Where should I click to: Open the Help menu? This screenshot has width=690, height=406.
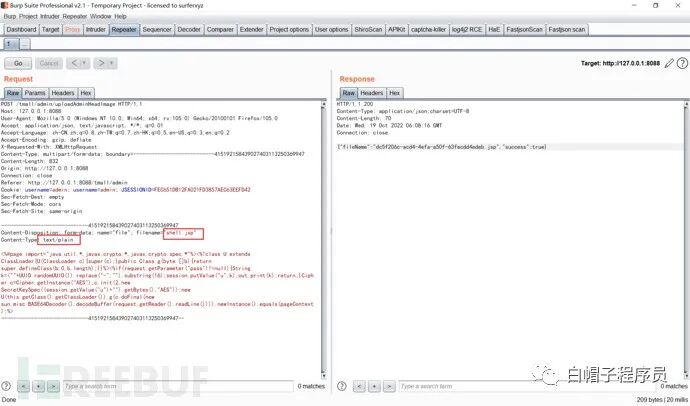click(121, 16)
